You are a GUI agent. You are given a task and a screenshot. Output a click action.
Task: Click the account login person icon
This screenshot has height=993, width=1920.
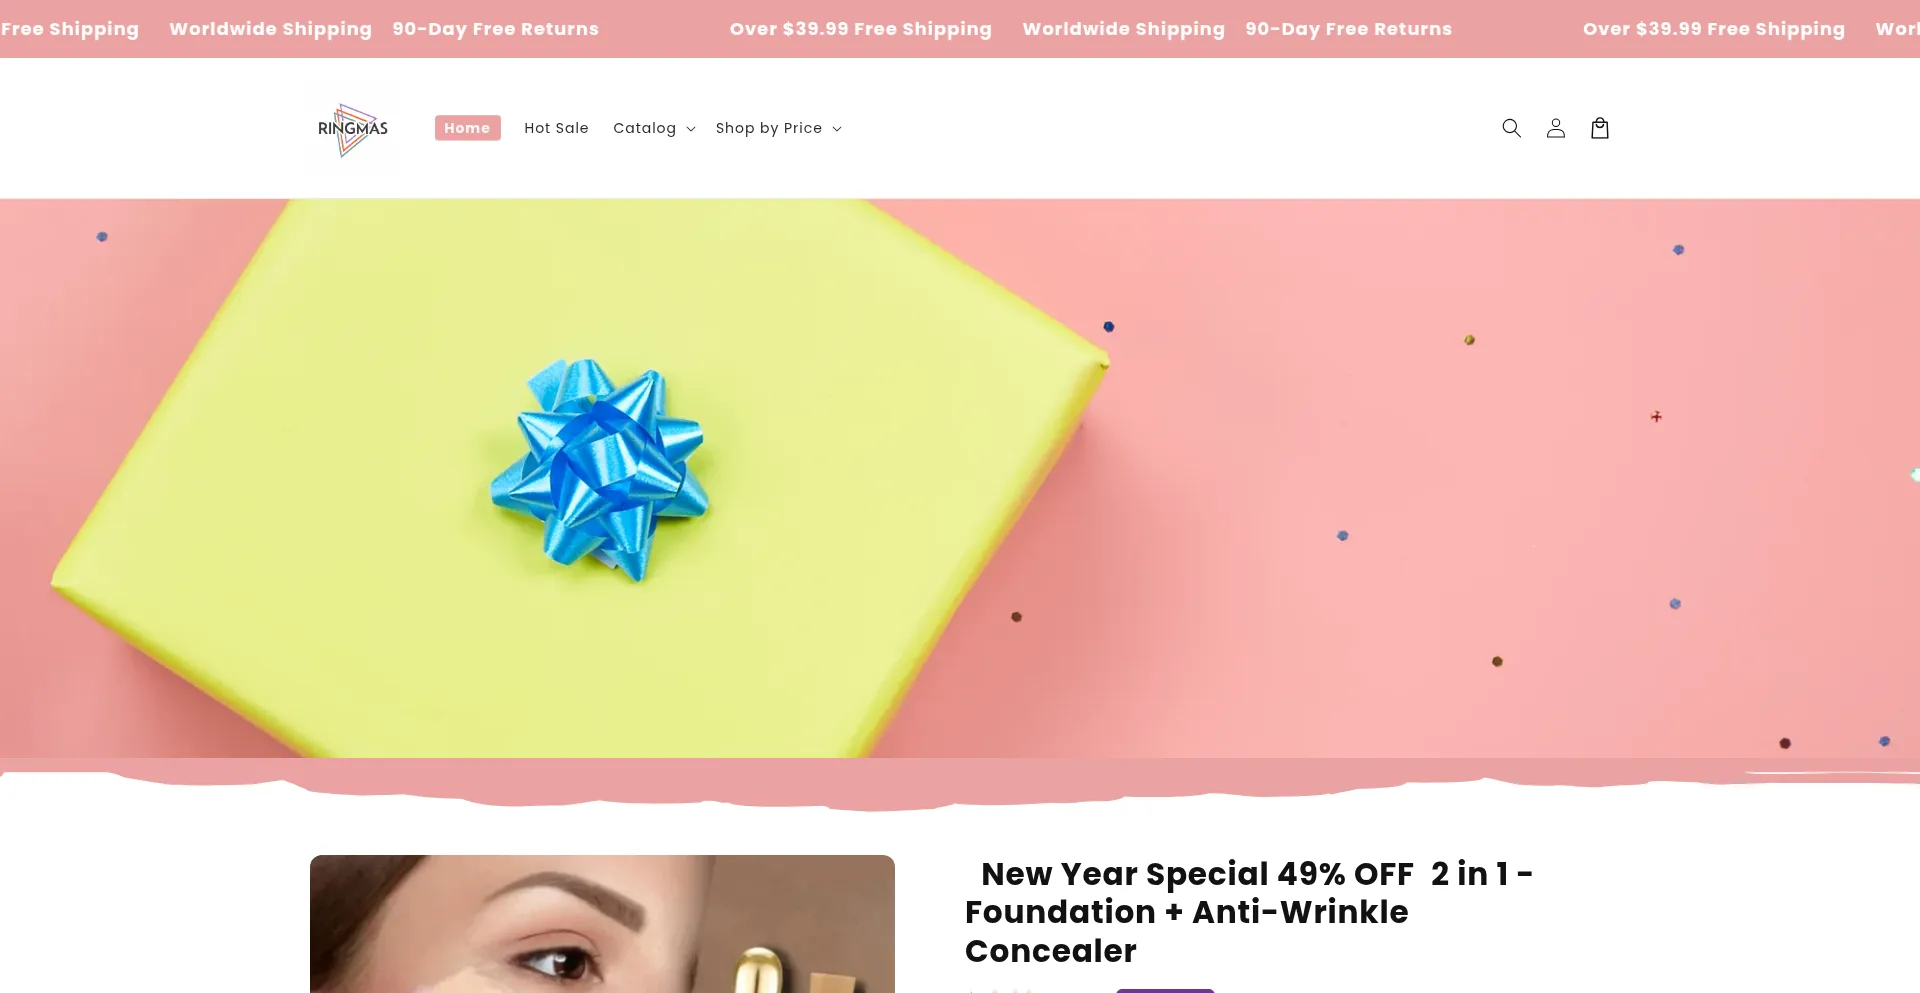point(1555,128)
